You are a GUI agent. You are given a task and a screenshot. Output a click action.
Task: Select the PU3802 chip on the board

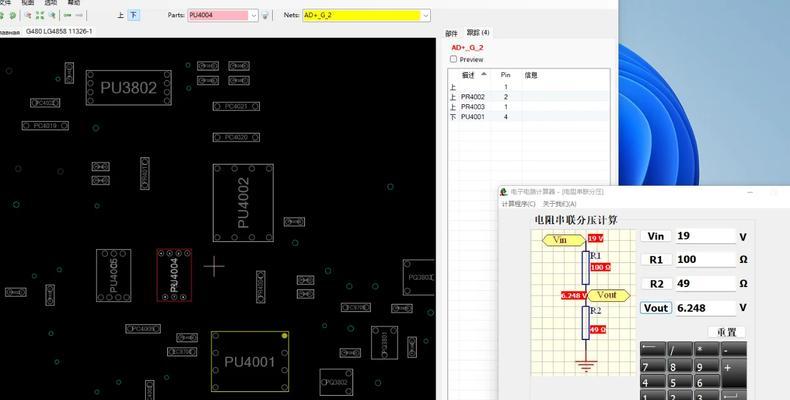[x=128, y=88]
